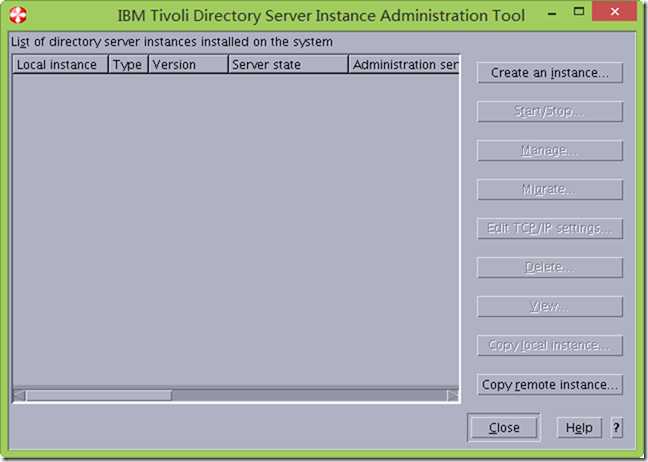This screenshot has height=462, width=648.
Task: Minimize the Instance Administration Tool window
Action: point(552,13)
